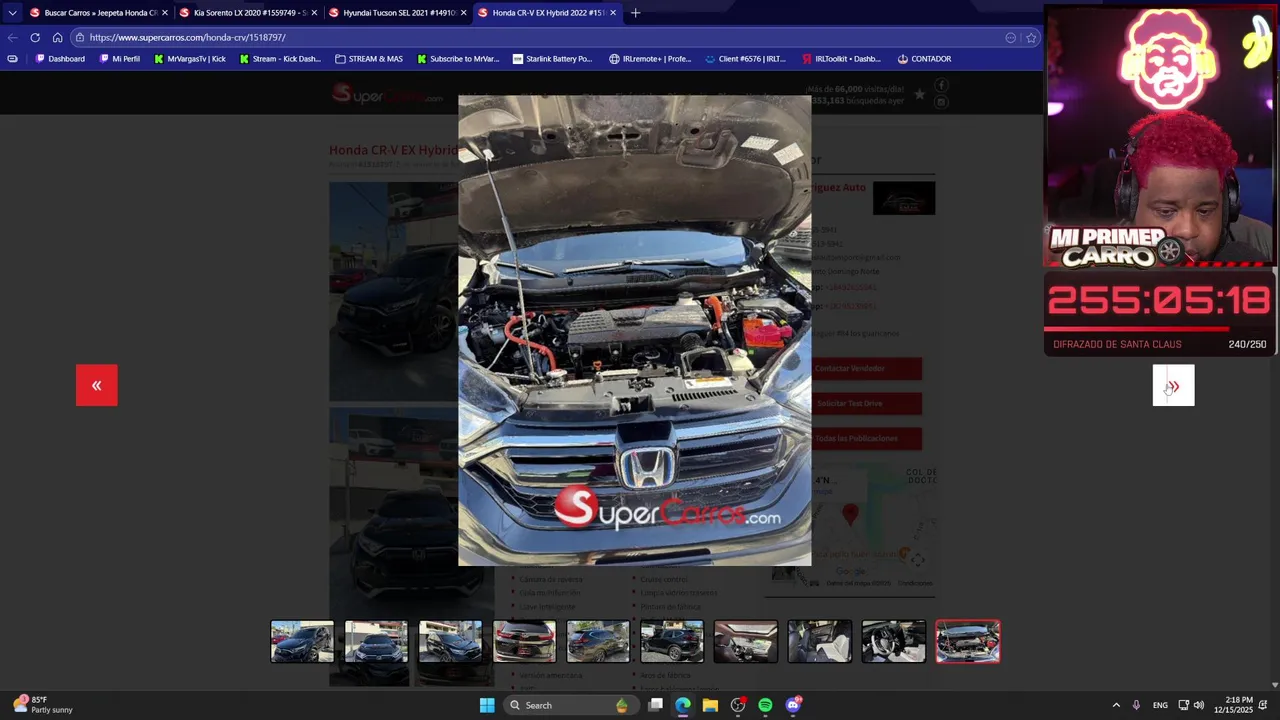Go back to the previous browser page
Screen dimensions: 1280x720
click(x=12, y=37)
